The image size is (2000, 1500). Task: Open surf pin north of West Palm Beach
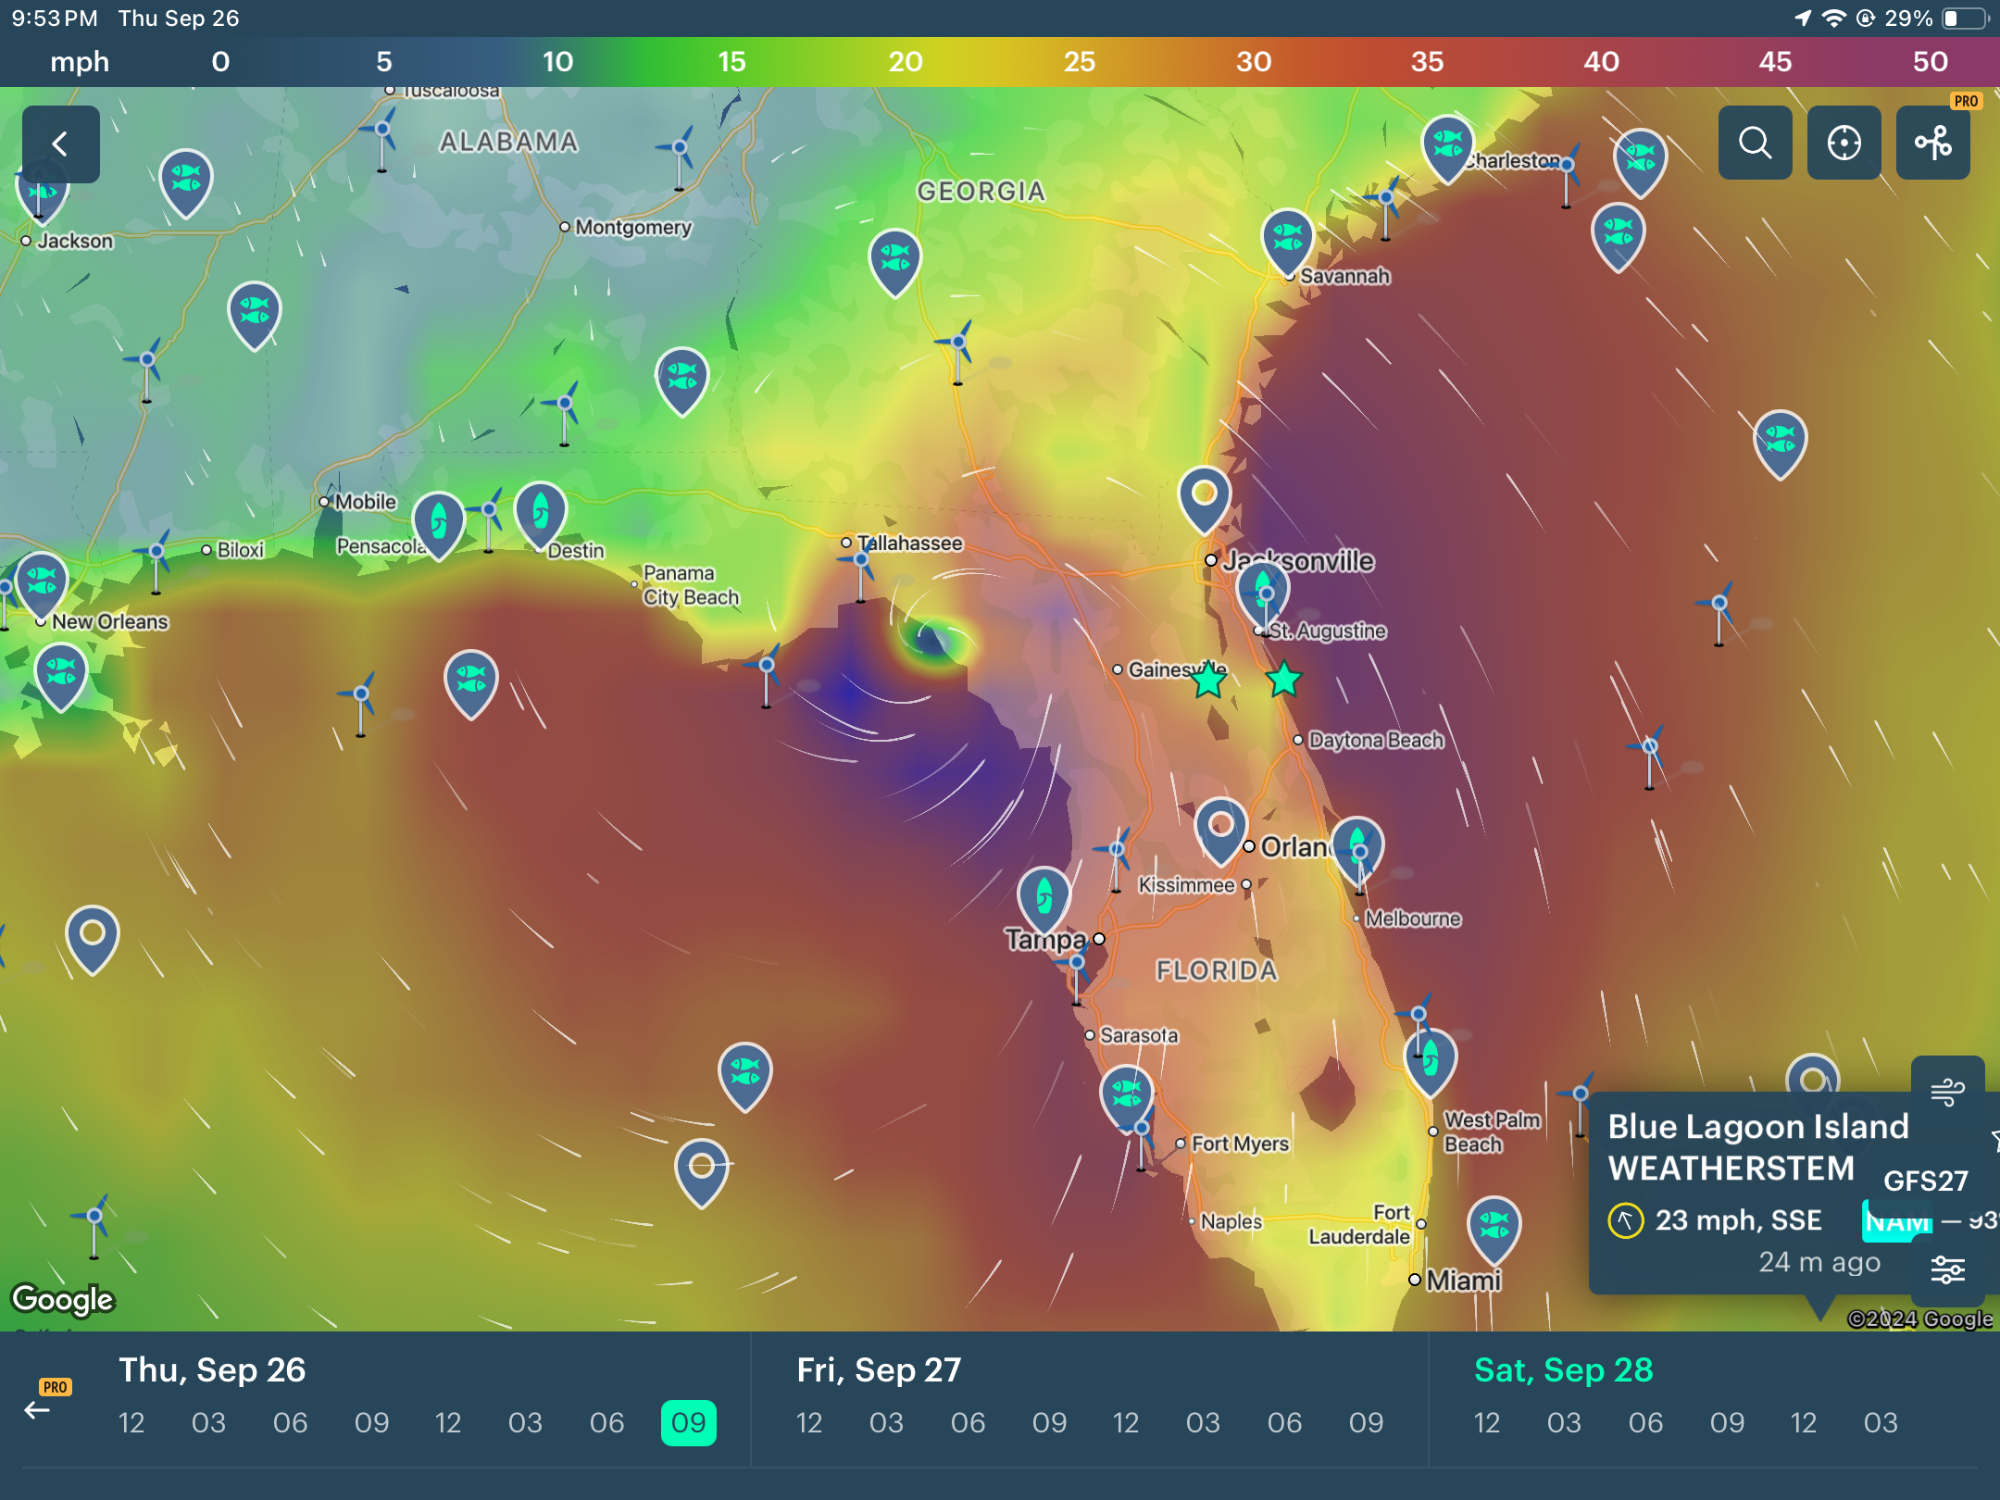pyautogui.click(x=1430, y=1062)
